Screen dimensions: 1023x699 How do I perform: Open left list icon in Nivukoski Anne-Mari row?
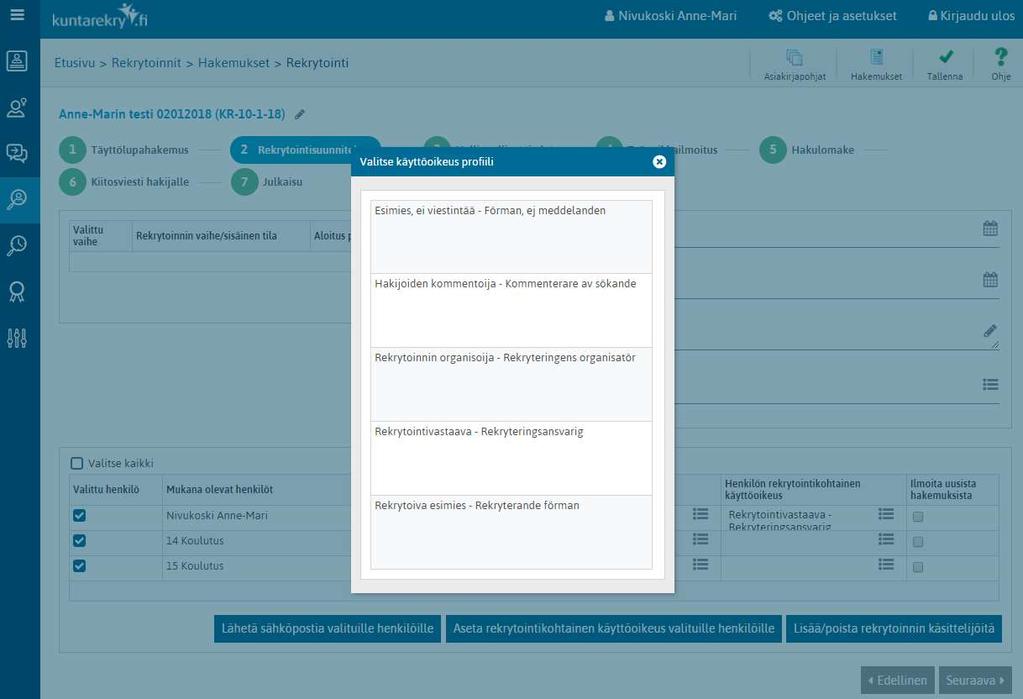click(701, 514)
